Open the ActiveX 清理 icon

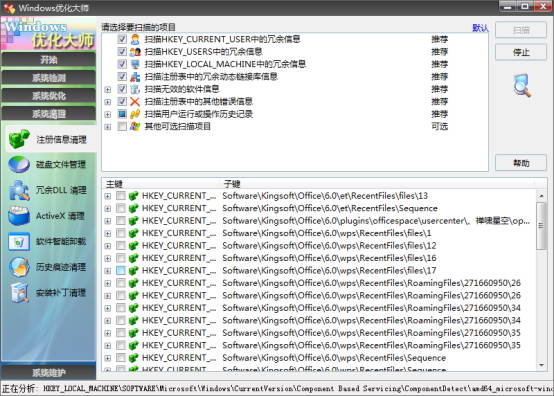[19, 216]
